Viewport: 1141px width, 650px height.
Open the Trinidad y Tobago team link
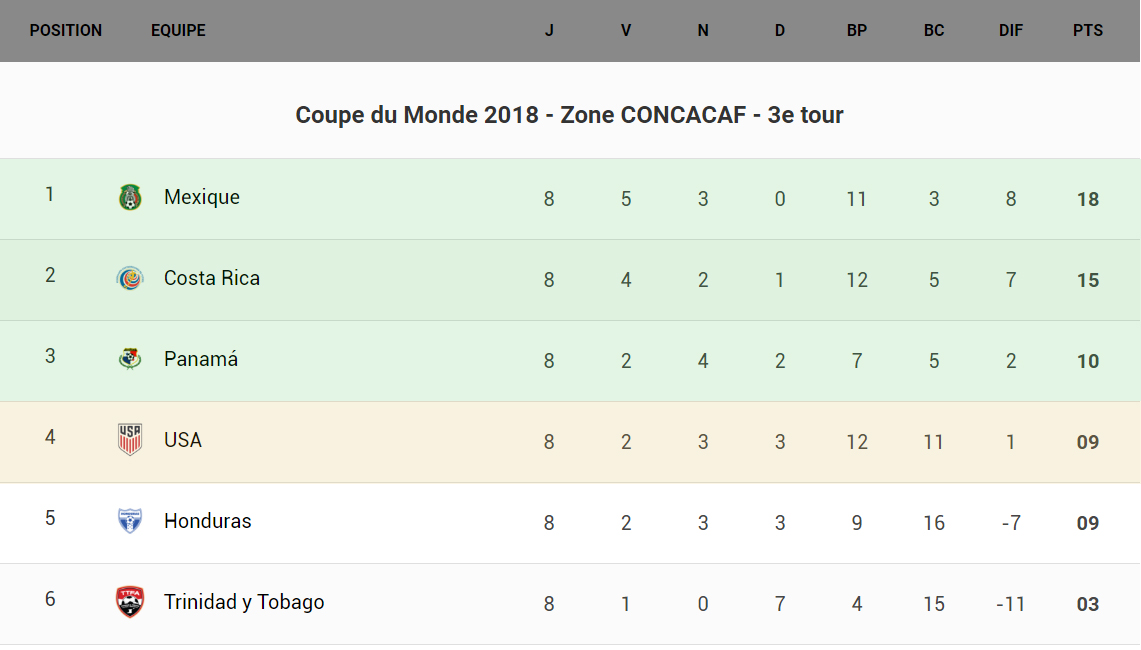coord(244,602)
